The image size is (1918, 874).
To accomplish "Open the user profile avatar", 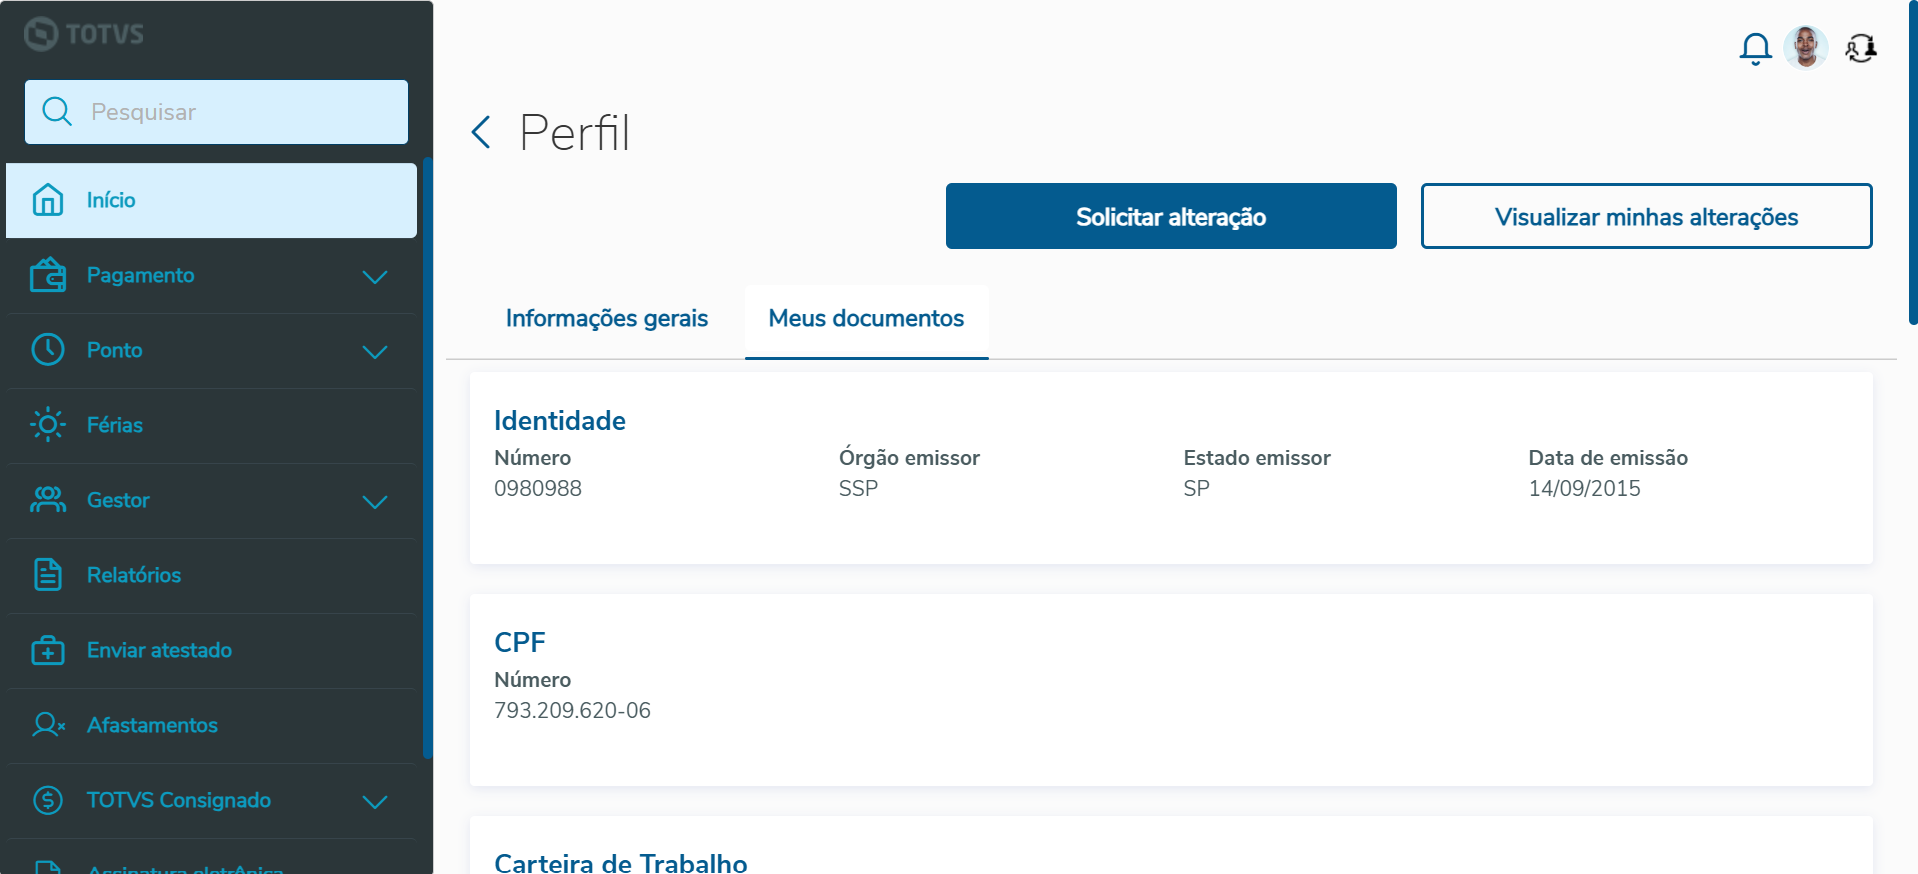I will point(1805,47).
